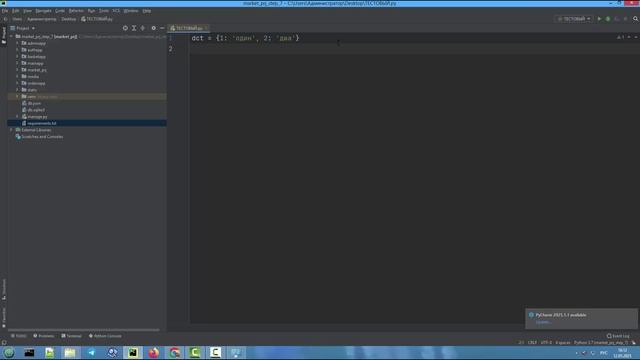Click the ТЕСТОВЫЙ.py breadcrumb in the navigation bar
This screenshot has height=360, width=640.
[x=97, y=19]
